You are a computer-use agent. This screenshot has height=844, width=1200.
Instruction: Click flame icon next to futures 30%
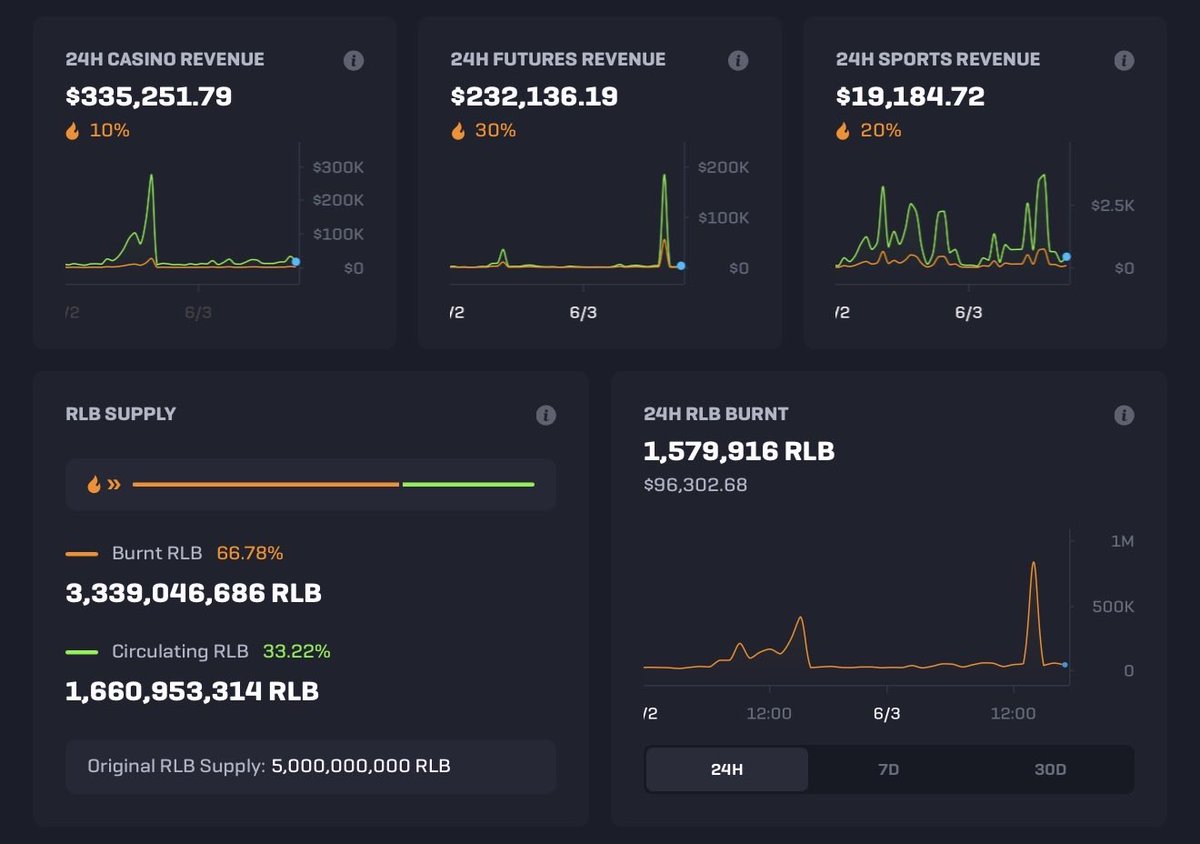[x=458, y=131]
